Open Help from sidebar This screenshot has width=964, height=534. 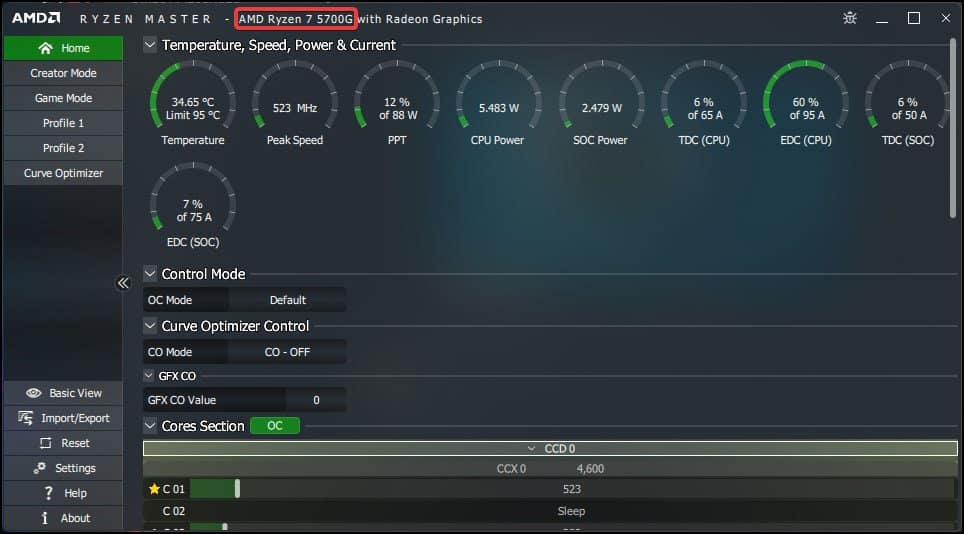(x=63, y=493)
